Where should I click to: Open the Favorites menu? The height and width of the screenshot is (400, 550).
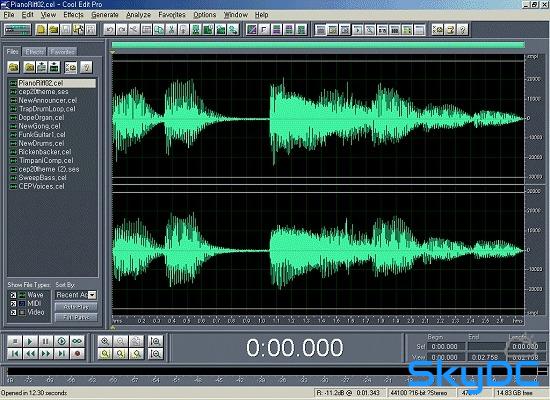point(172,15)
